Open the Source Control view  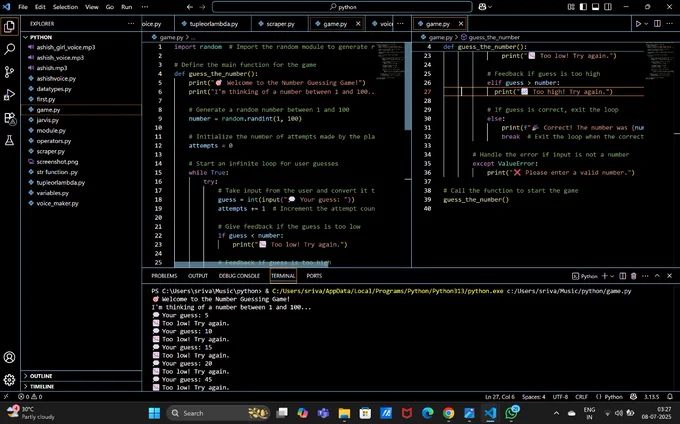(9, 72)
